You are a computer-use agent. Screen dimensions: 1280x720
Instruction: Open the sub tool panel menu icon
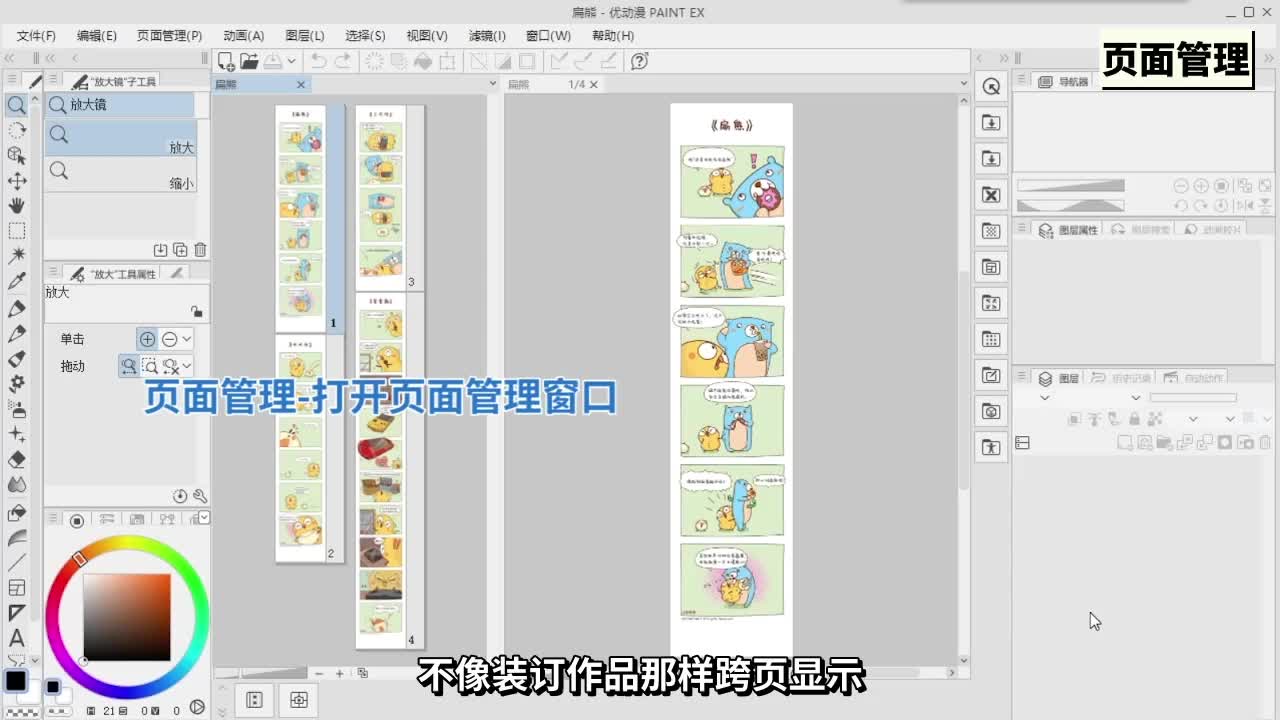(53, 81)
